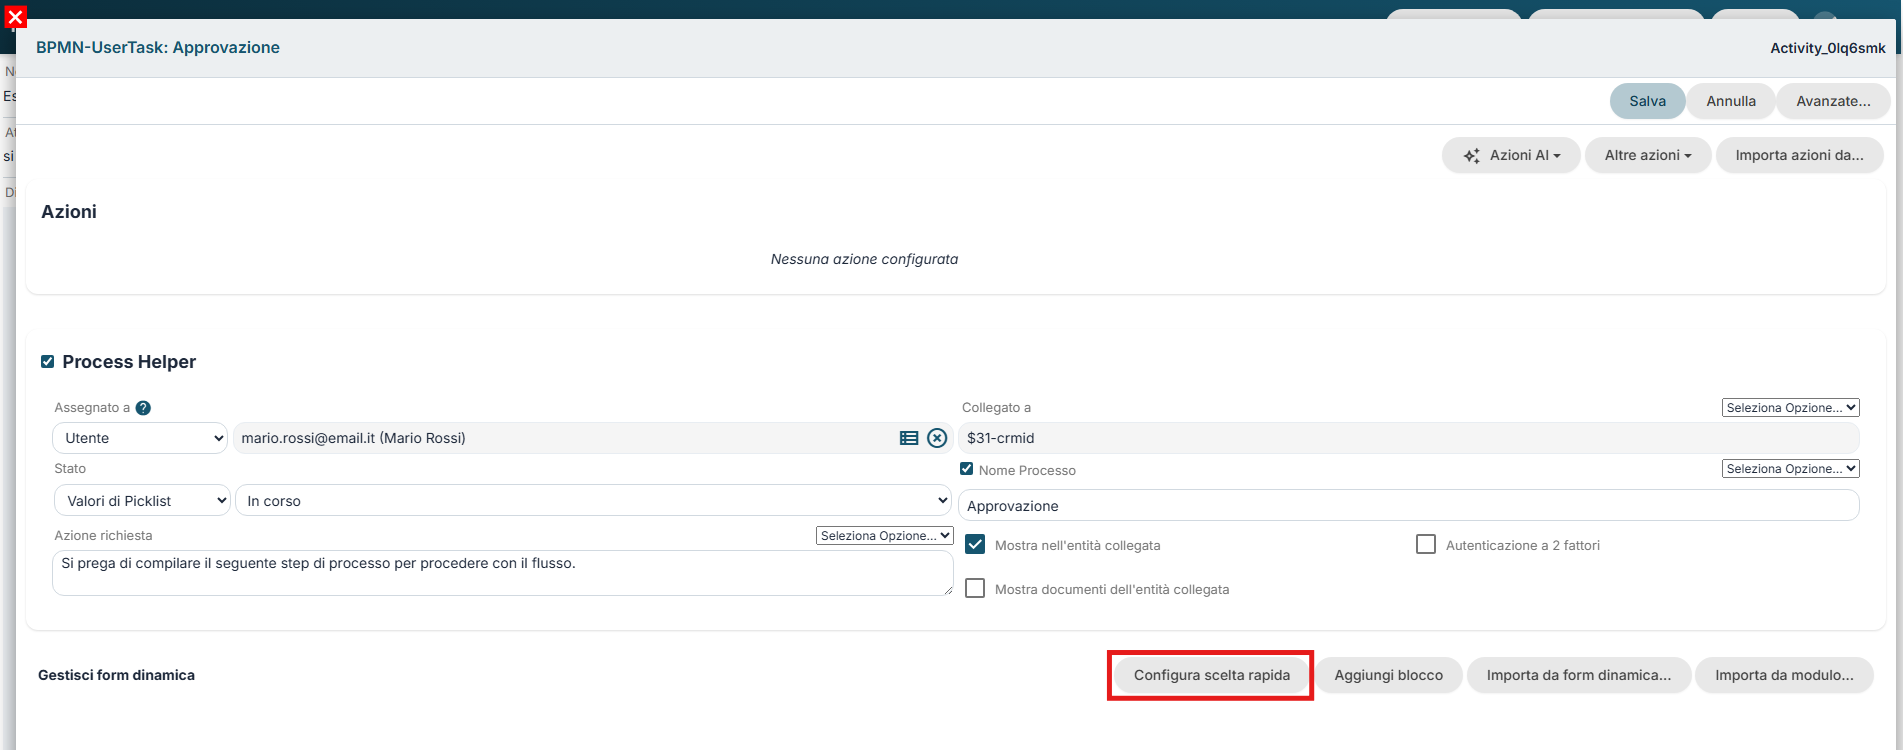Clear assigned user with circled X icon

937,438
